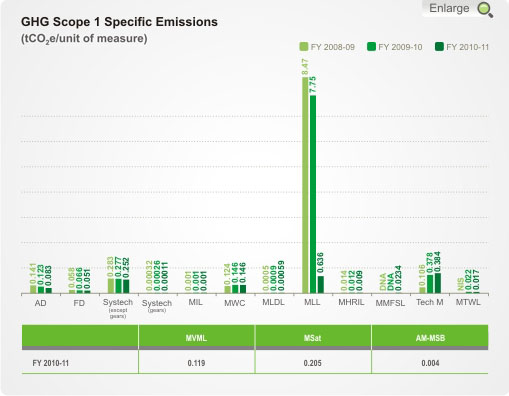Click the AD 0.141 bar

33,289
